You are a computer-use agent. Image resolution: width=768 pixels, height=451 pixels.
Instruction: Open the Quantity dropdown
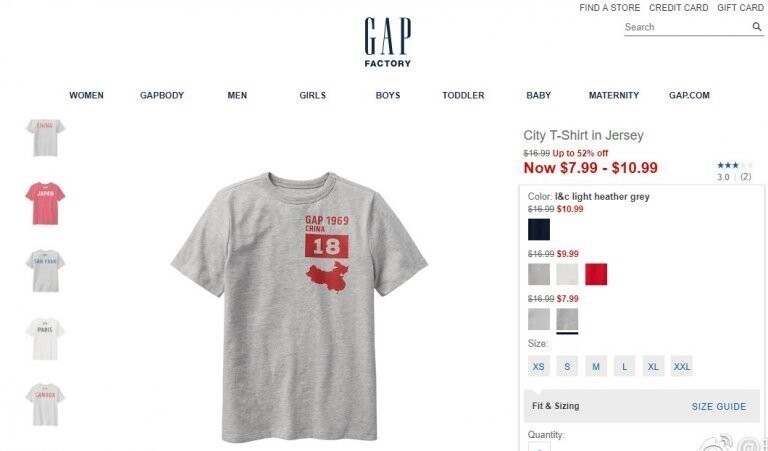point(539,446)
